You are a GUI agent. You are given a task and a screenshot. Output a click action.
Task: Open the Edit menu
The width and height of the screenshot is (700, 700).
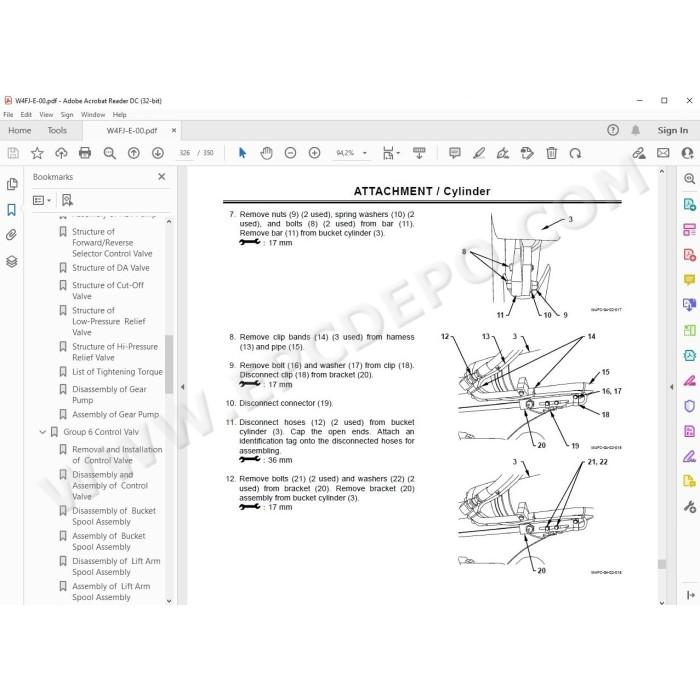point(26,115)
